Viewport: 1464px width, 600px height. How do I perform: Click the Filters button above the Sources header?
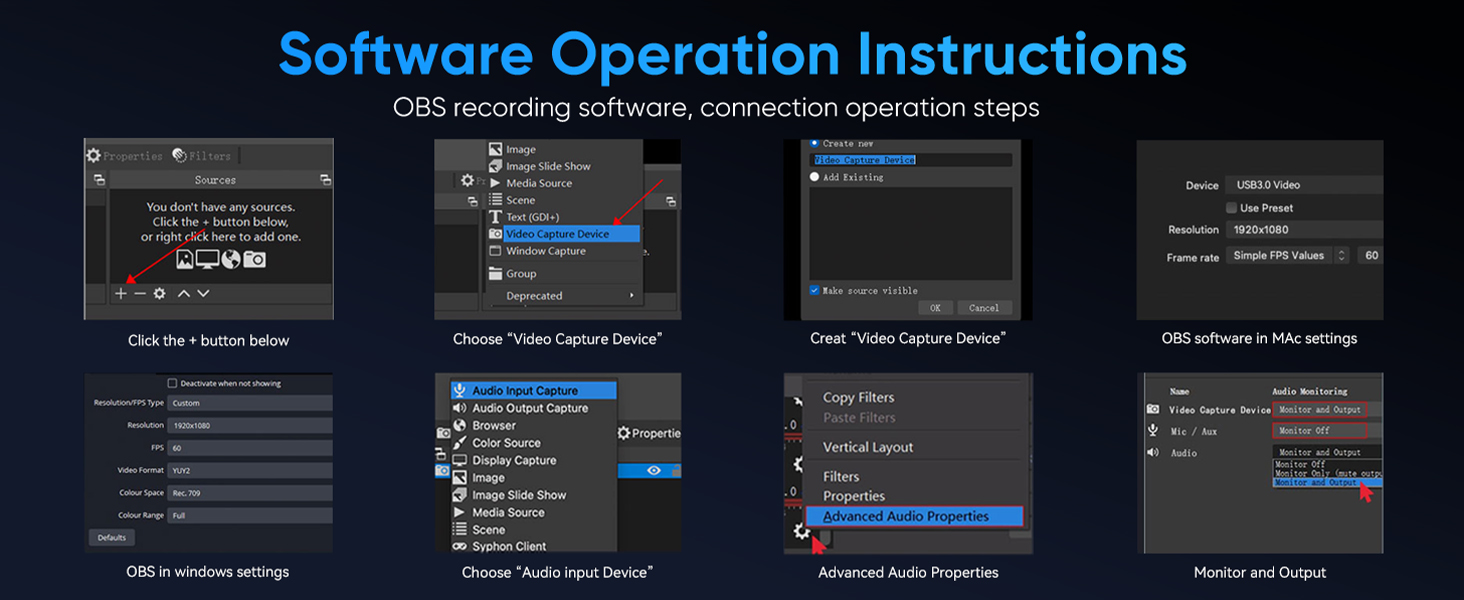click(202, 156)
